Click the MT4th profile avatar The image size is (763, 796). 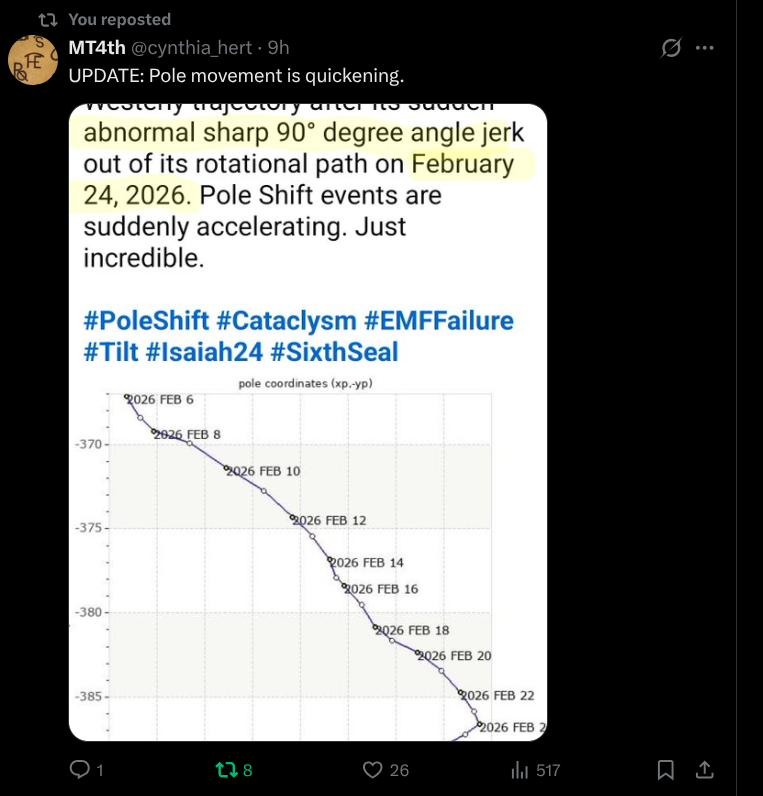click(x=32, y=61)
